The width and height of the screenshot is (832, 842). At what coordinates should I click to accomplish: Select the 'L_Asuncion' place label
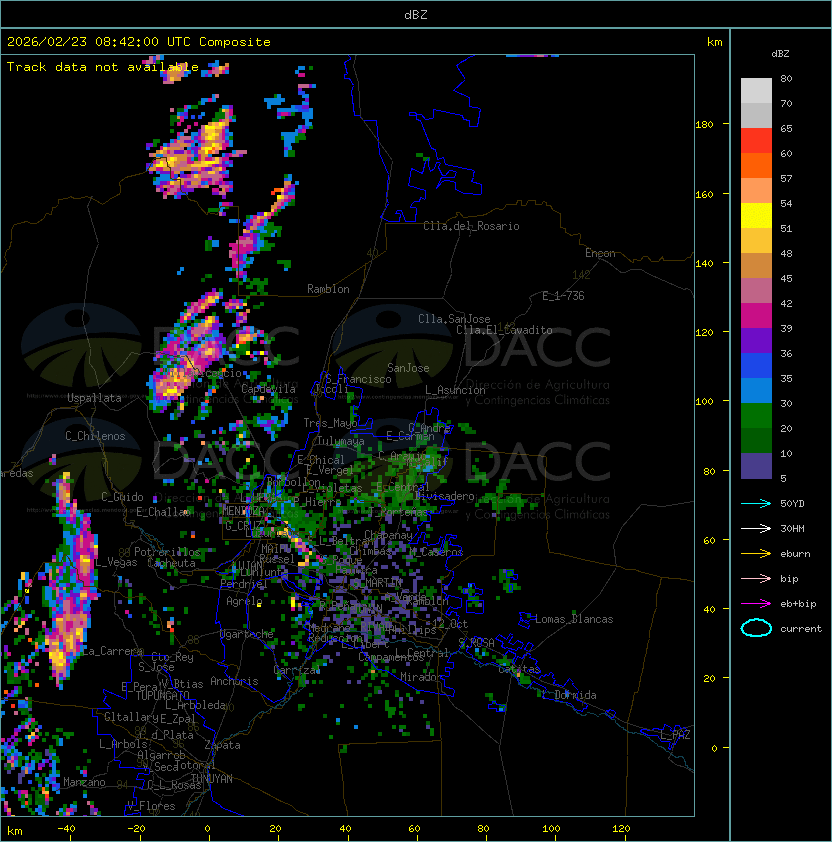455,390
